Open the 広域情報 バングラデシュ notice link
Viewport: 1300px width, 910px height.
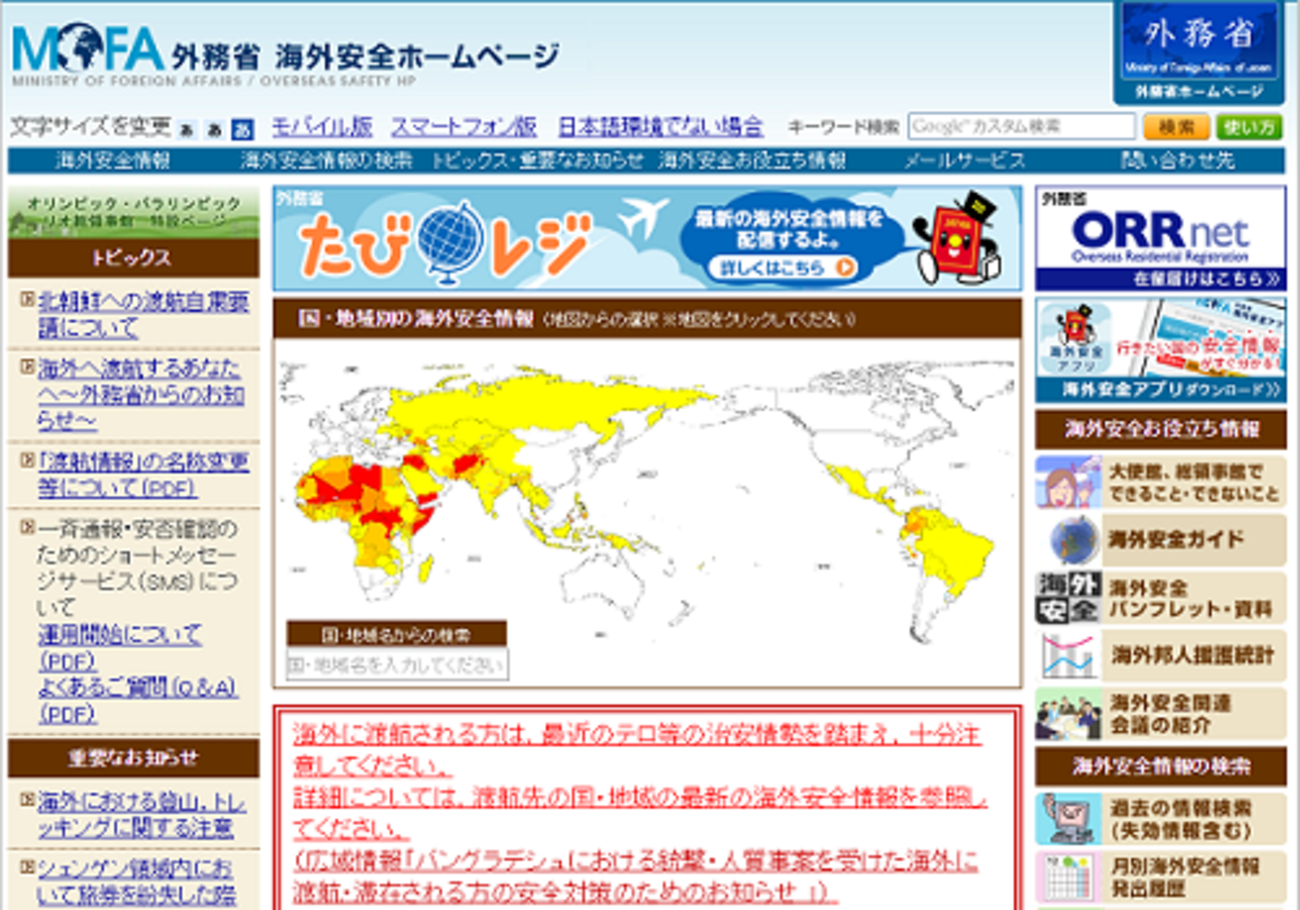point(636,877)
